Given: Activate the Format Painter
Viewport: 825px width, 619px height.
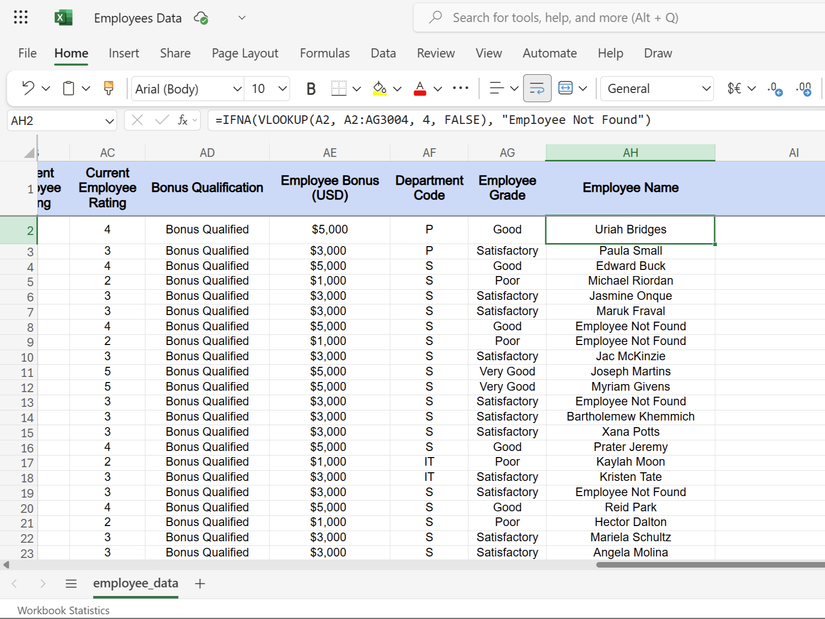Looking at the screenshot, I should pyautogui.click(x=108, y=88).
